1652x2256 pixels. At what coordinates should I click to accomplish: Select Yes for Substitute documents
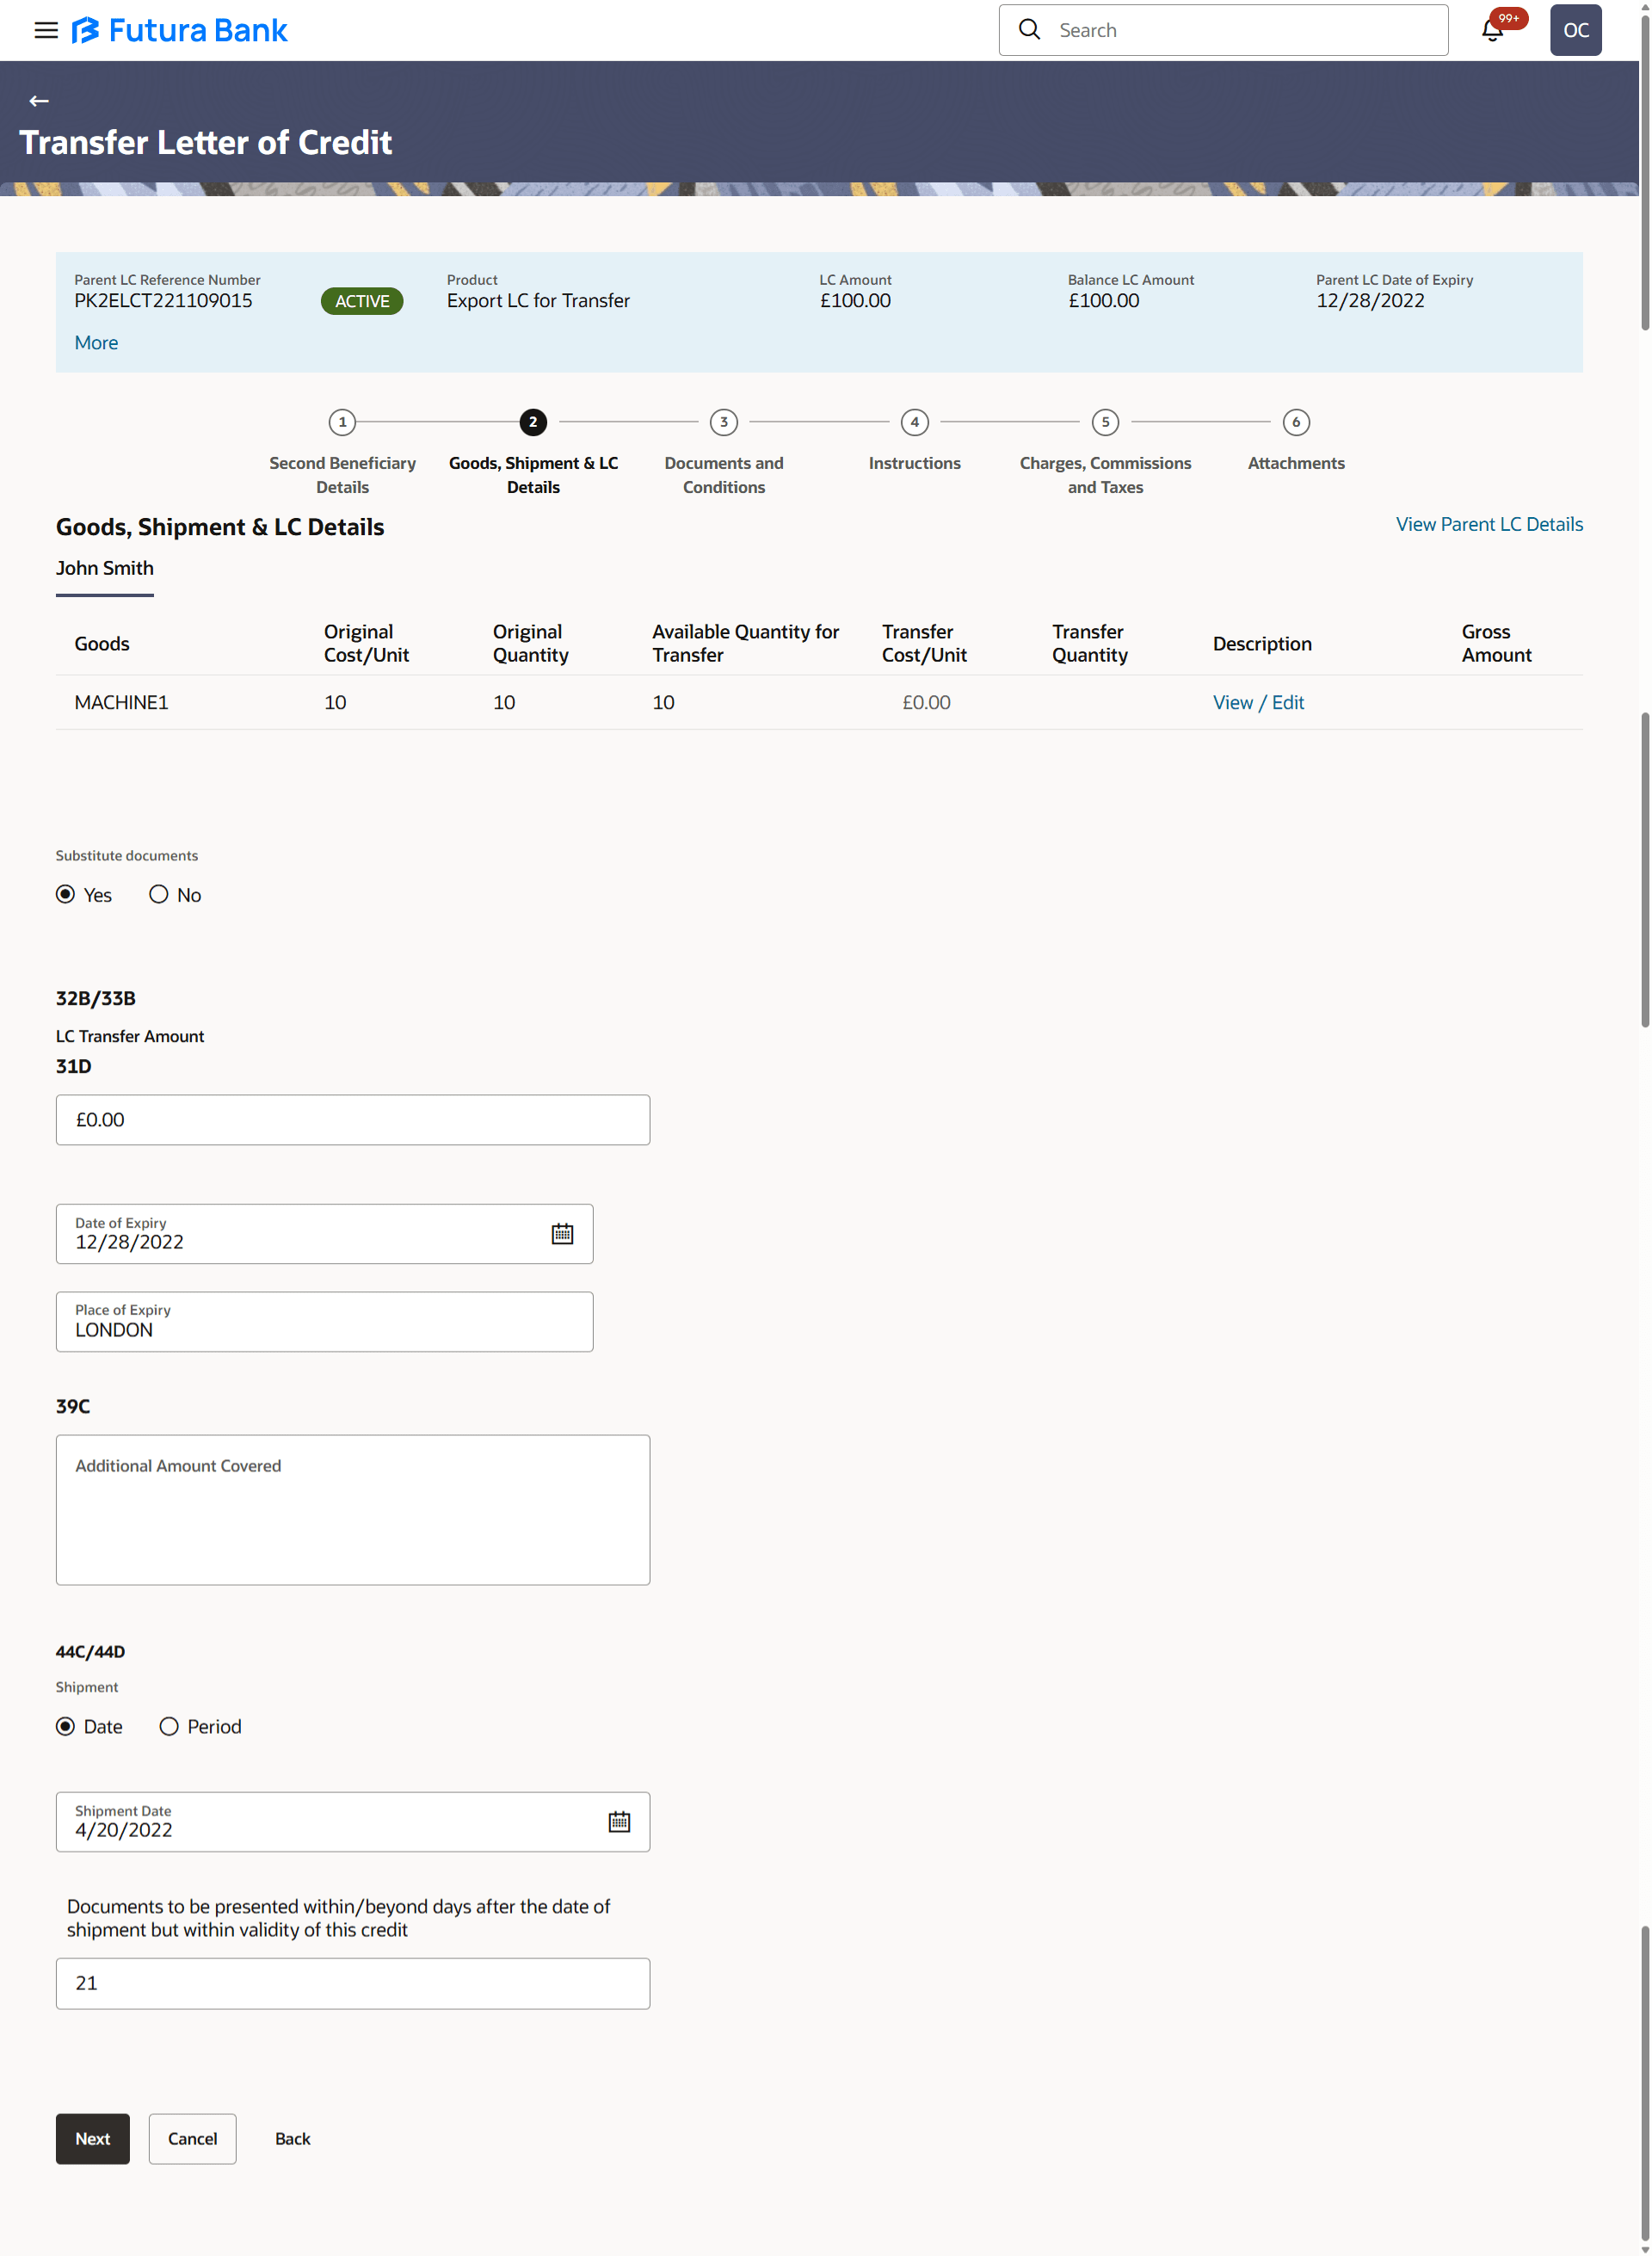[x=66, y=895]
